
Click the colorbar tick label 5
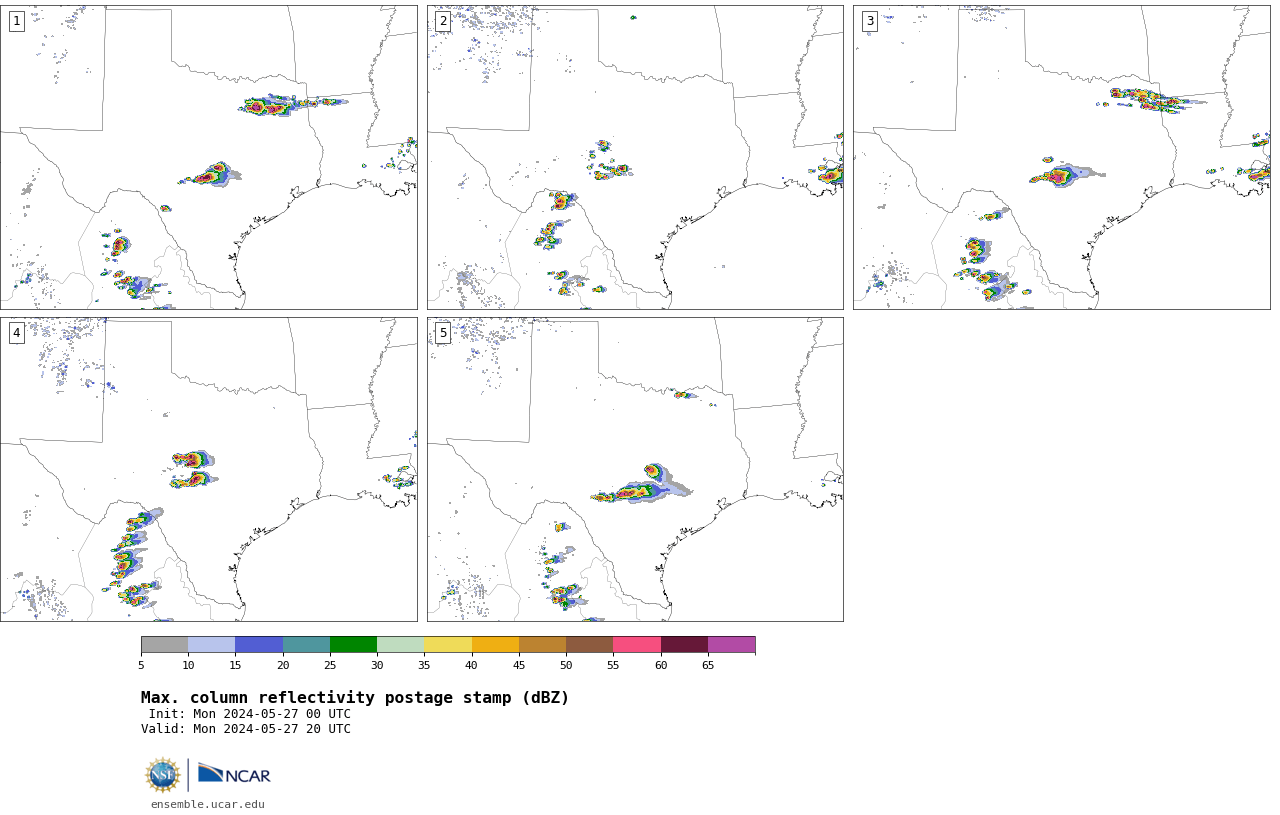(141, 666)
